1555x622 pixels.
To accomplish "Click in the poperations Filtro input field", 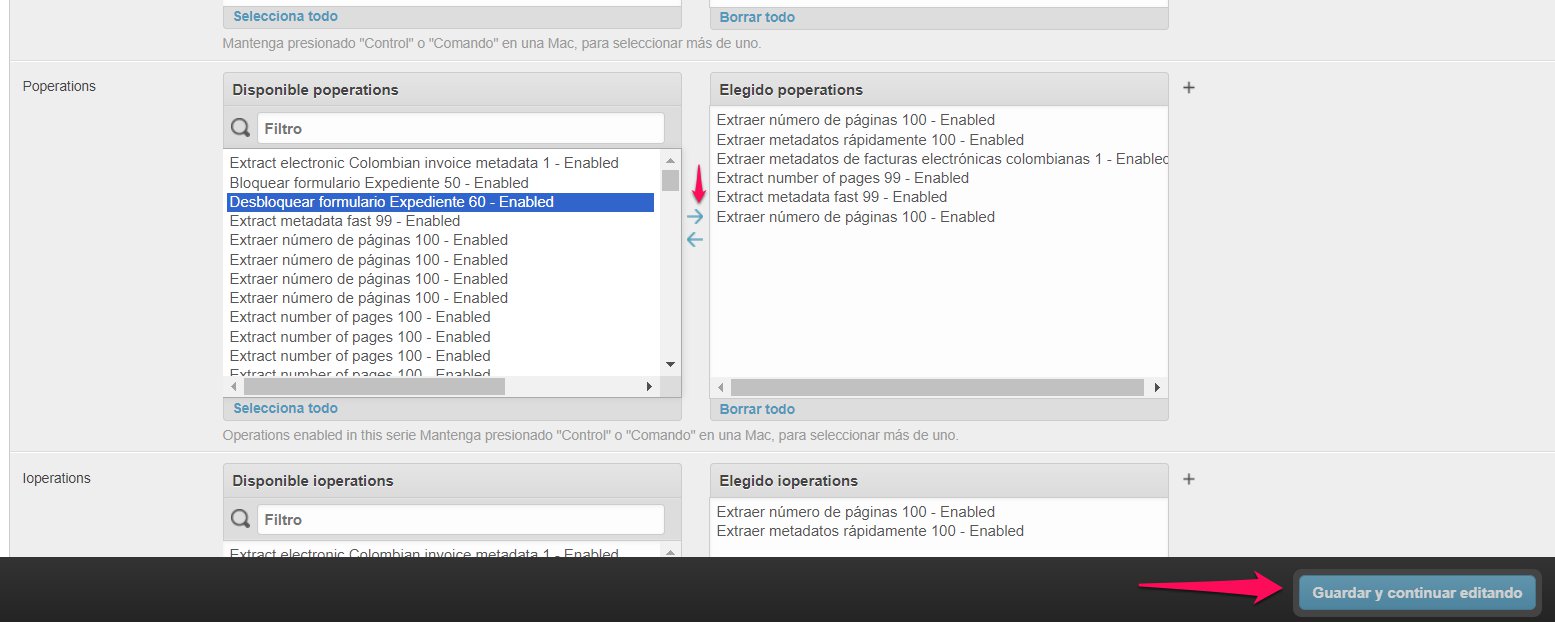I will pyautogui.click(x=460, y=128).
